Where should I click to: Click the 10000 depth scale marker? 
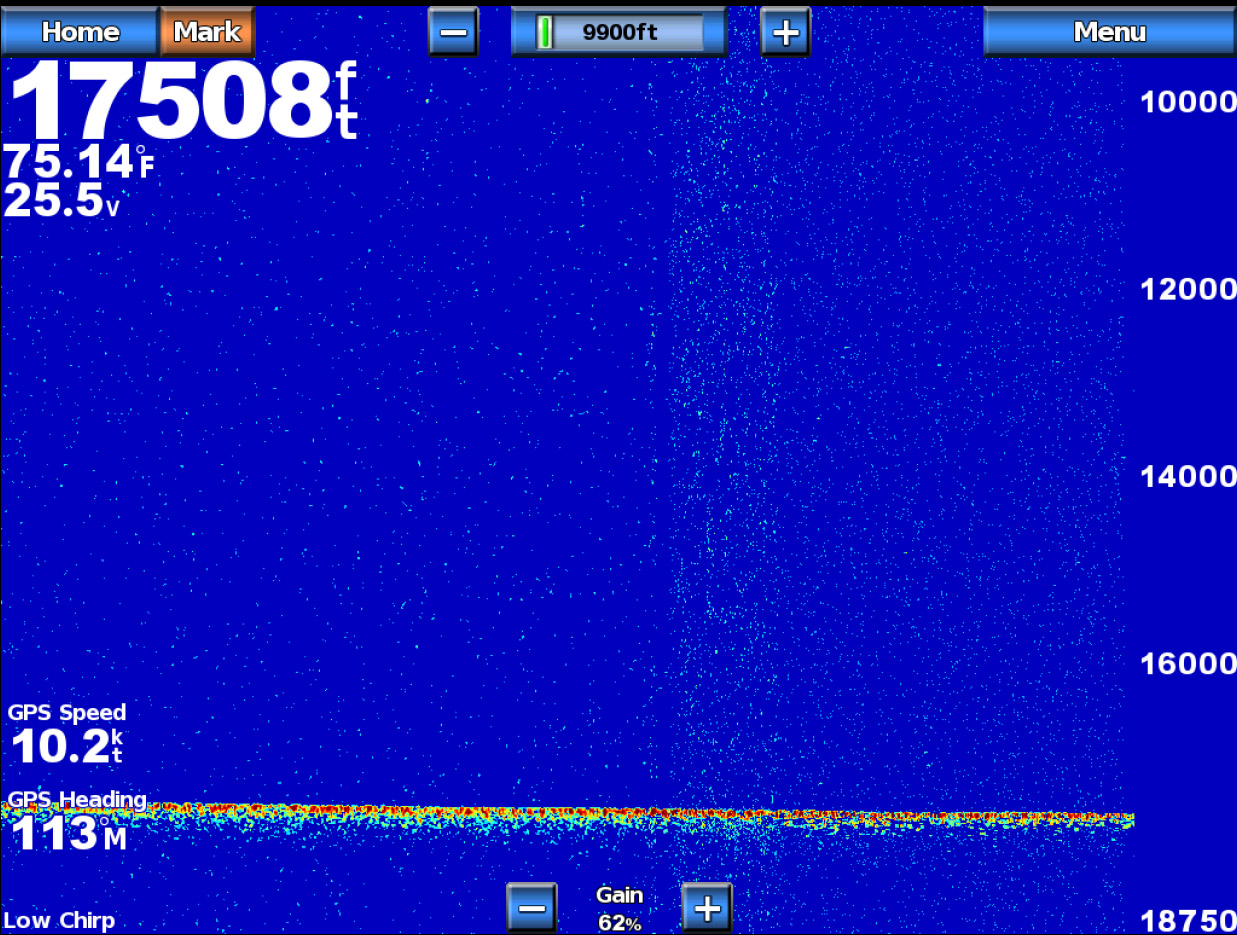tap(1188, 102)
